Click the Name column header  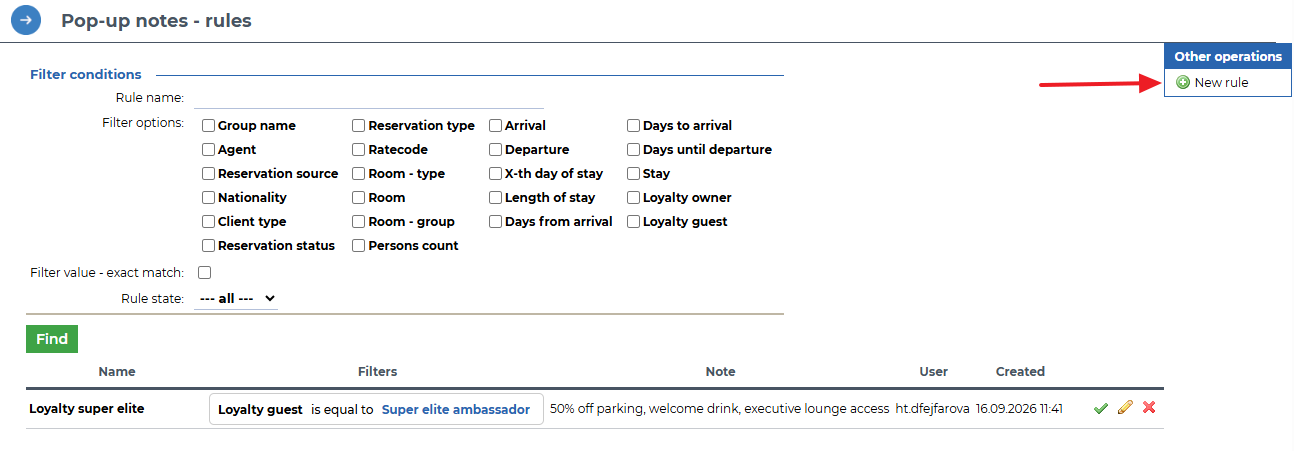pyautogui.click(x=117, y=371)
